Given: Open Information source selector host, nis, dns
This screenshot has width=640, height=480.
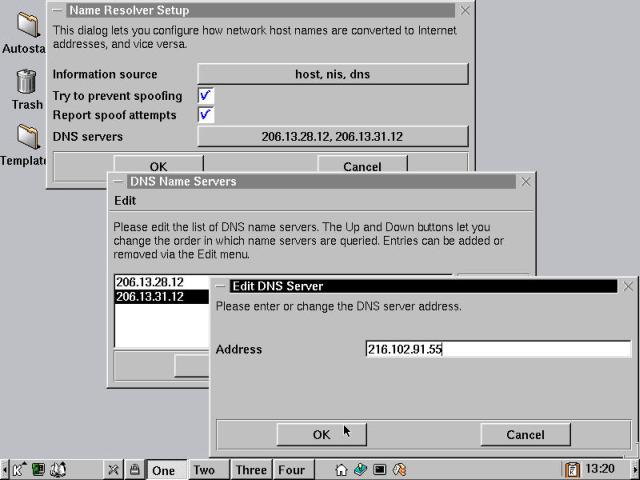Looking at the screenshot, I should pyautogui.click(x=332, y=74).
